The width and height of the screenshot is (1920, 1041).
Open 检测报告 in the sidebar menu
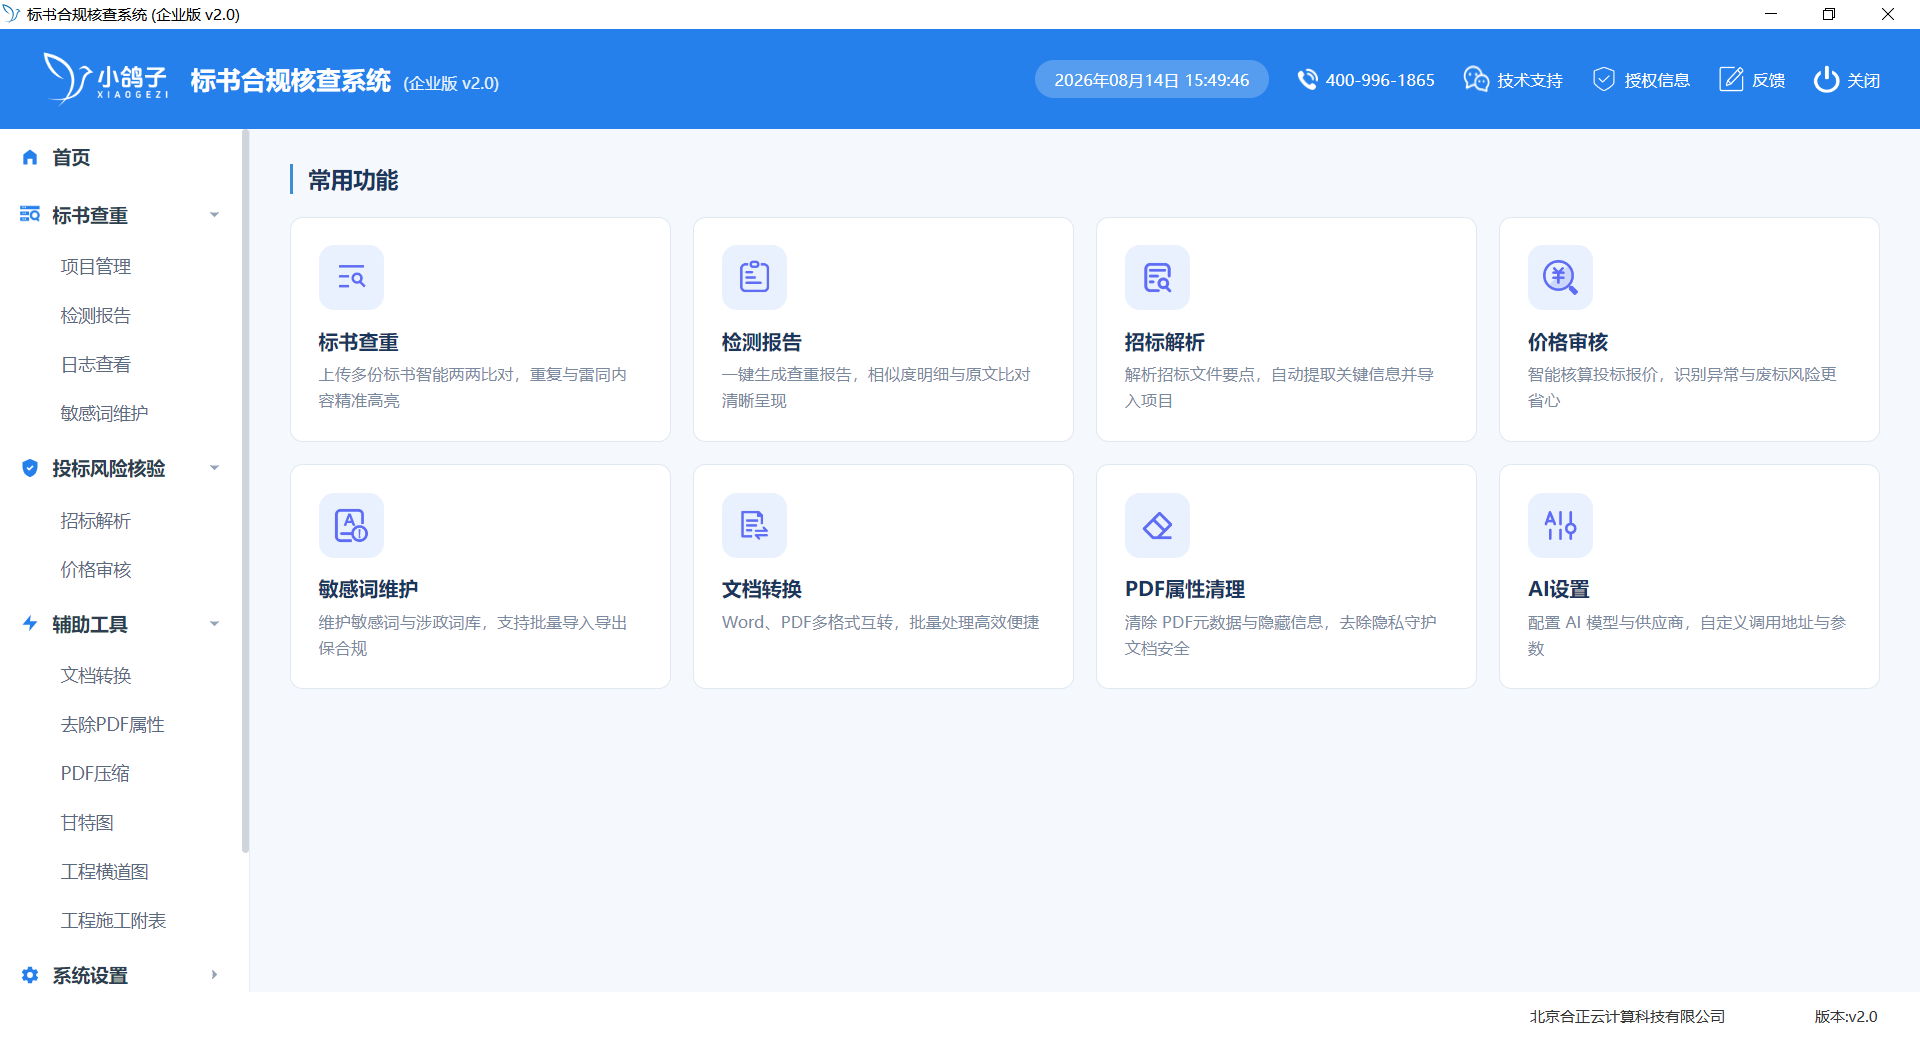coord(96,315)
